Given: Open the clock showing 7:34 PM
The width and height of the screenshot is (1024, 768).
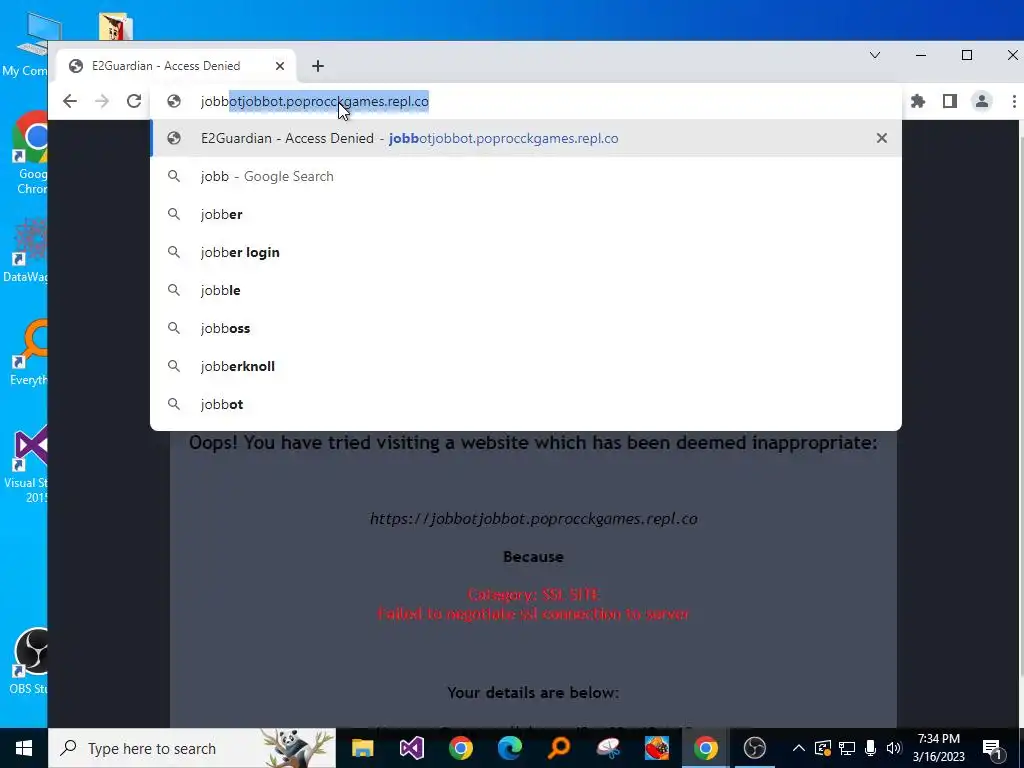Looking at the screenshot, I should (x=938, y=748).
